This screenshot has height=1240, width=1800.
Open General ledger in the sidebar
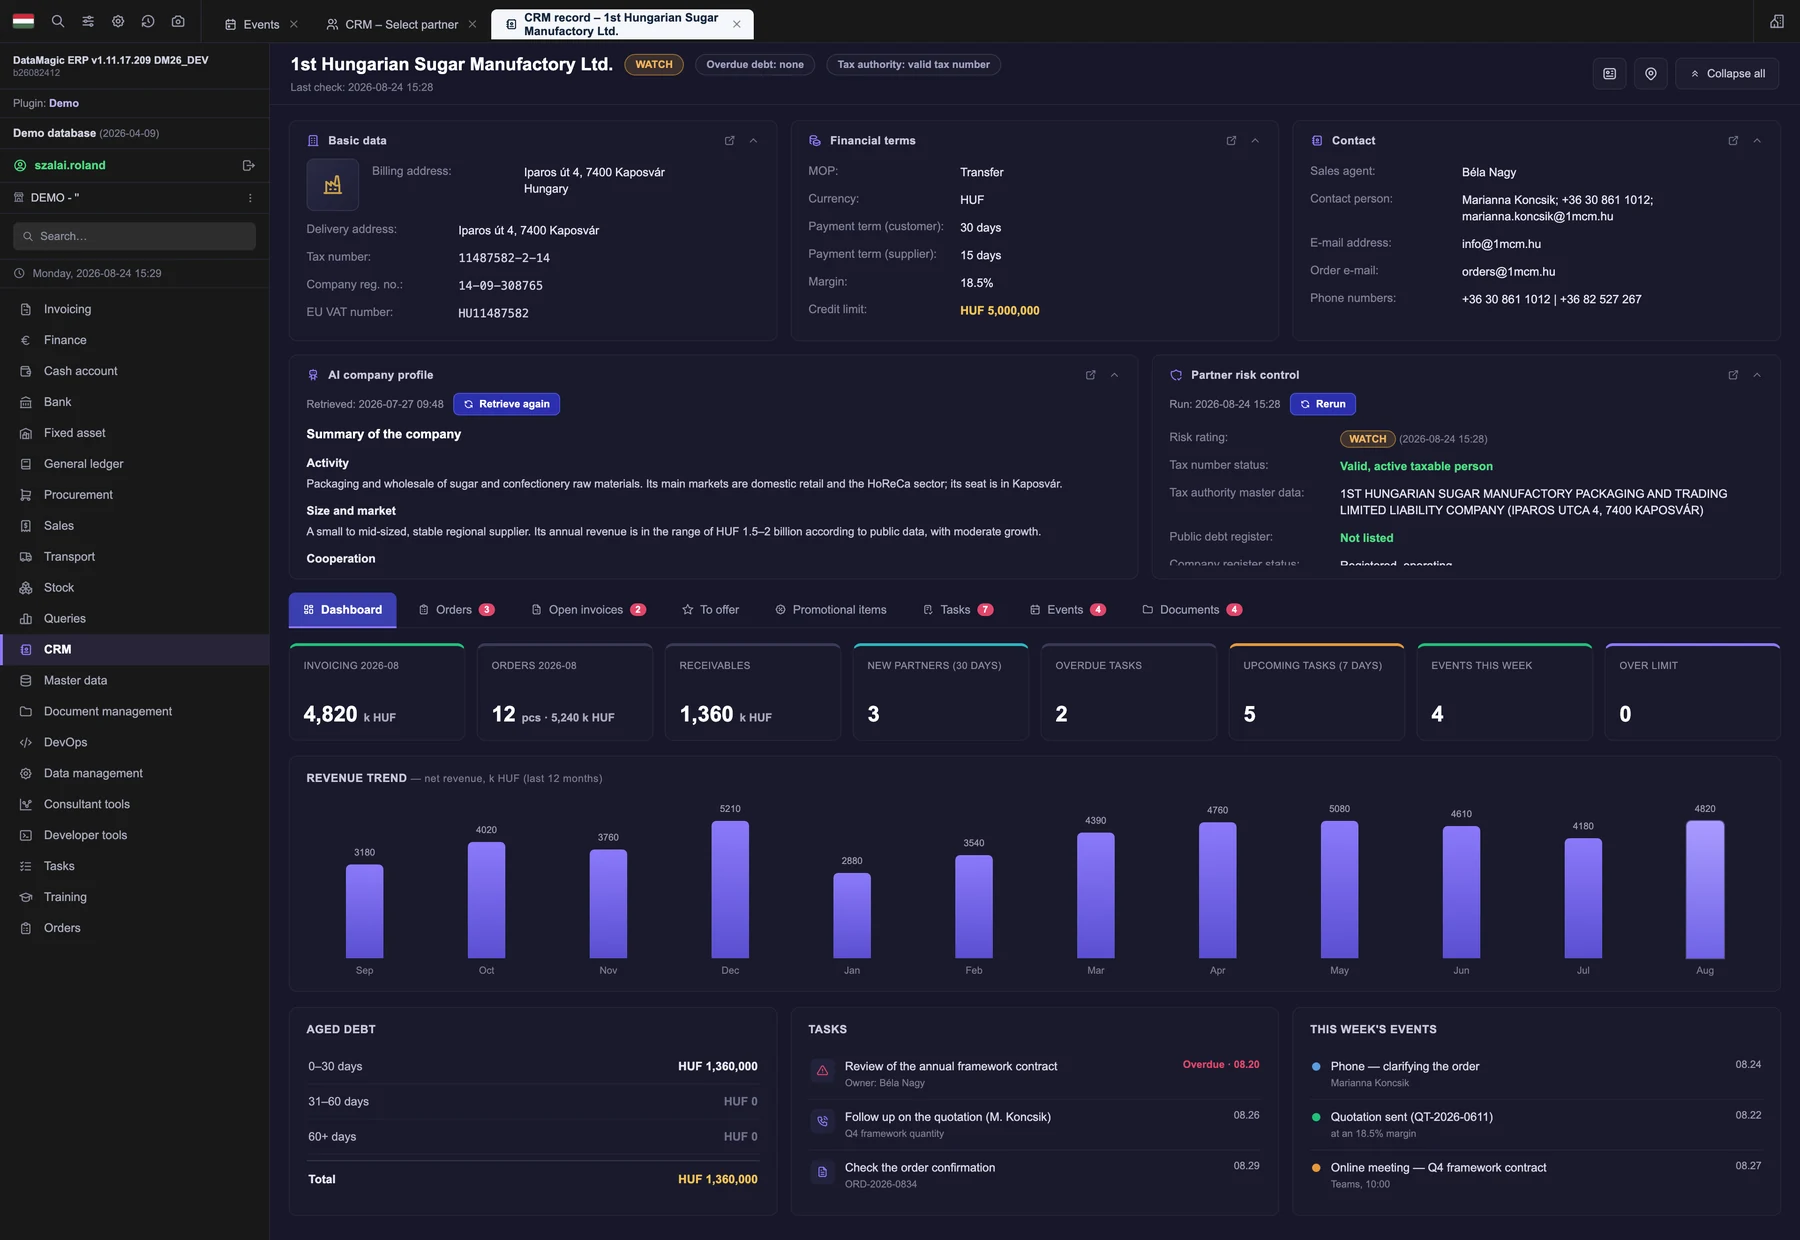pos(135,464)
